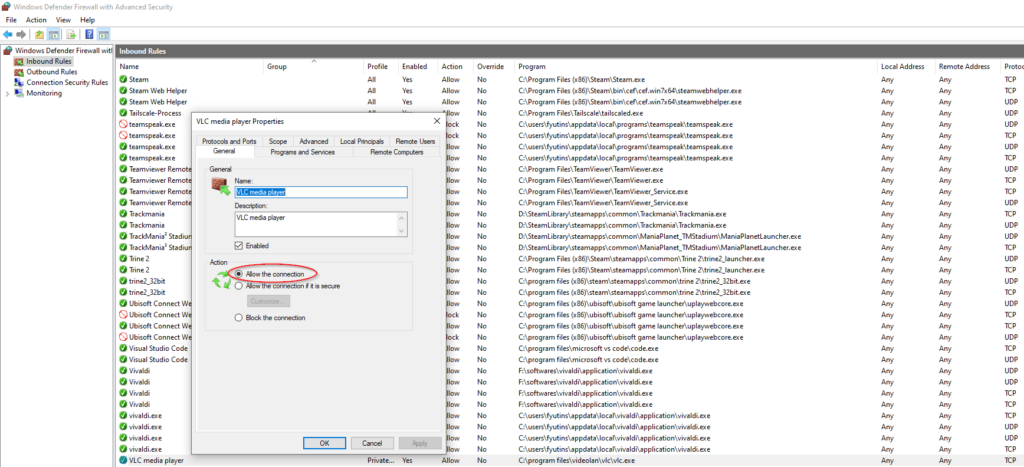Click the Forward arrow toolbar icon

(21, 34)
